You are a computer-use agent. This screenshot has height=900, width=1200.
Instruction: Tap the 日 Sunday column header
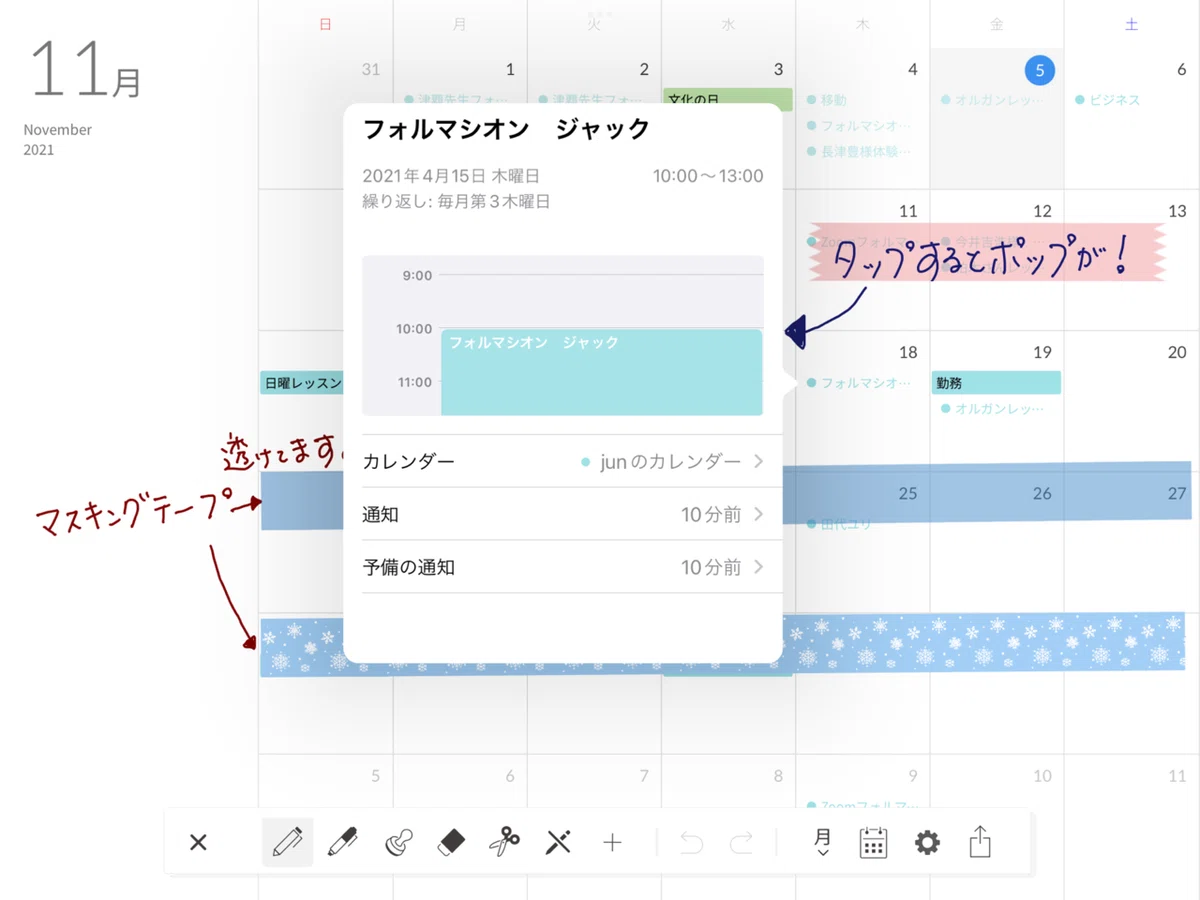[325, 25]
